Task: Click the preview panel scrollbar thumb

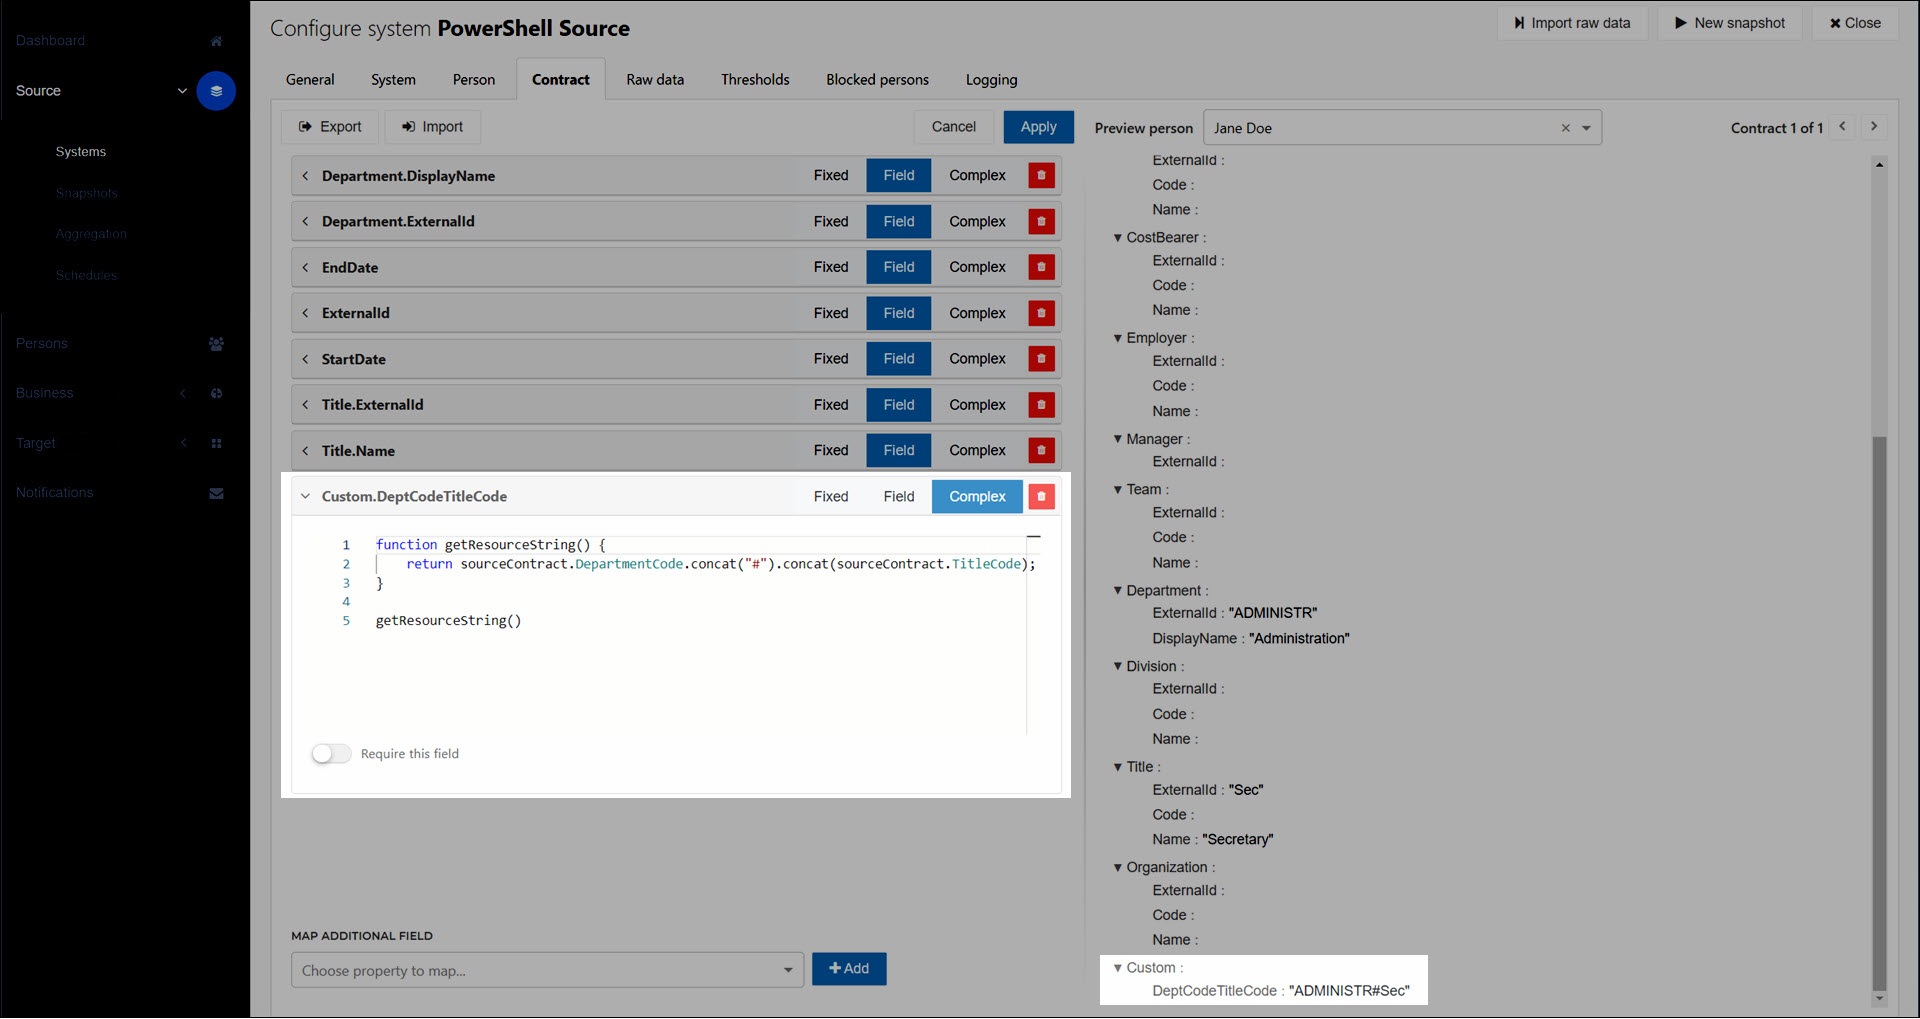Action: point(1879,712)
